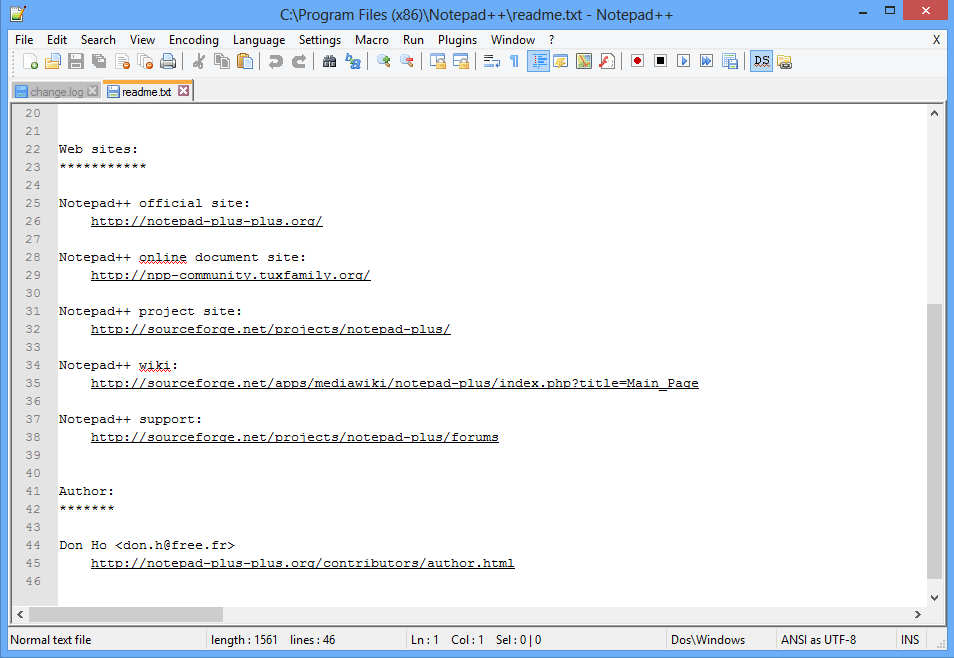Open the Search menu

[98, 40]
